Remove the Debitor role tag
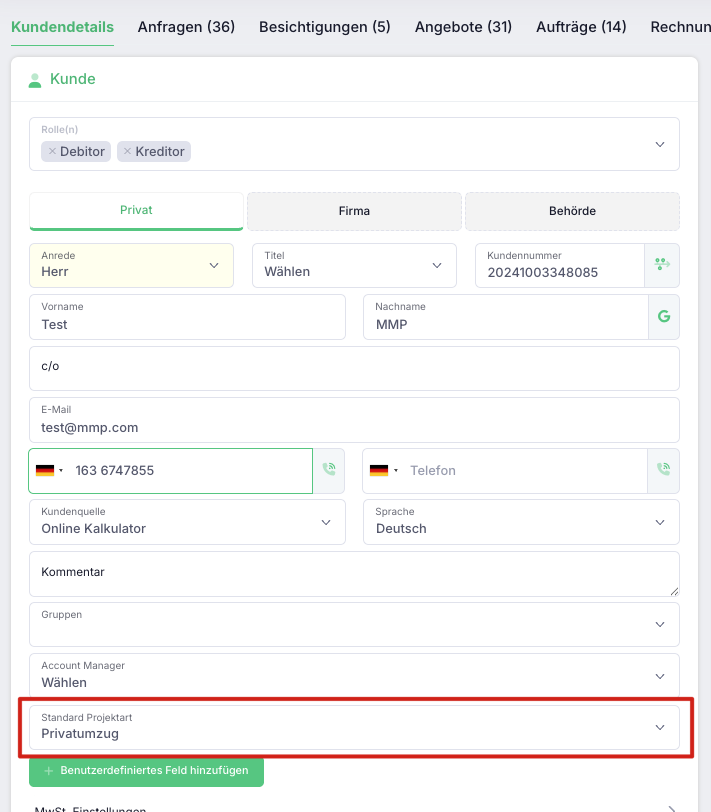This screenshot has width=711, height=812. tap(52, 151)
